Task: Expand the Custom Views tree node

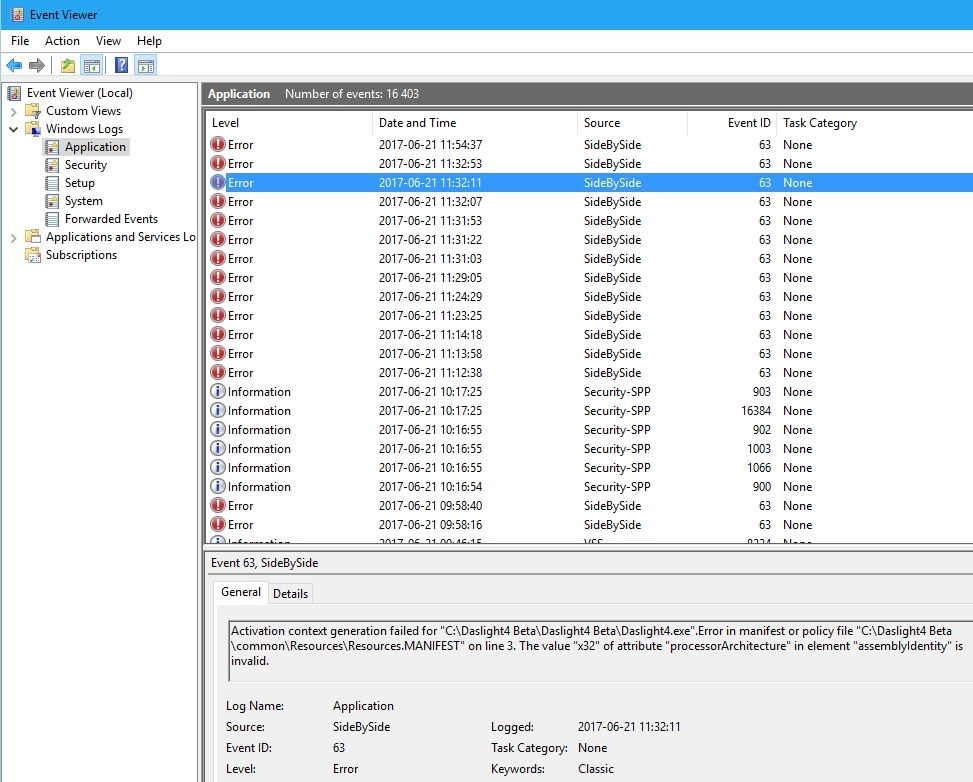Action: coord(14,112)
